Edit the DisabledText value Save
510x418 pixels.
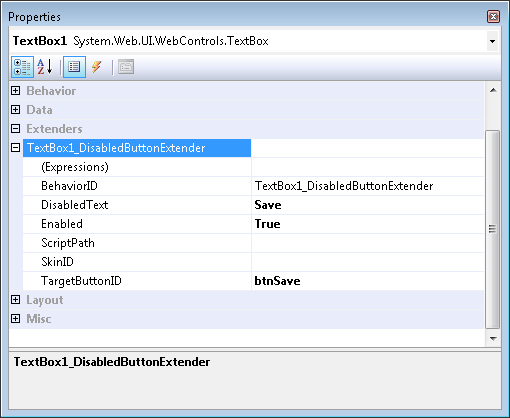(368, 205)
